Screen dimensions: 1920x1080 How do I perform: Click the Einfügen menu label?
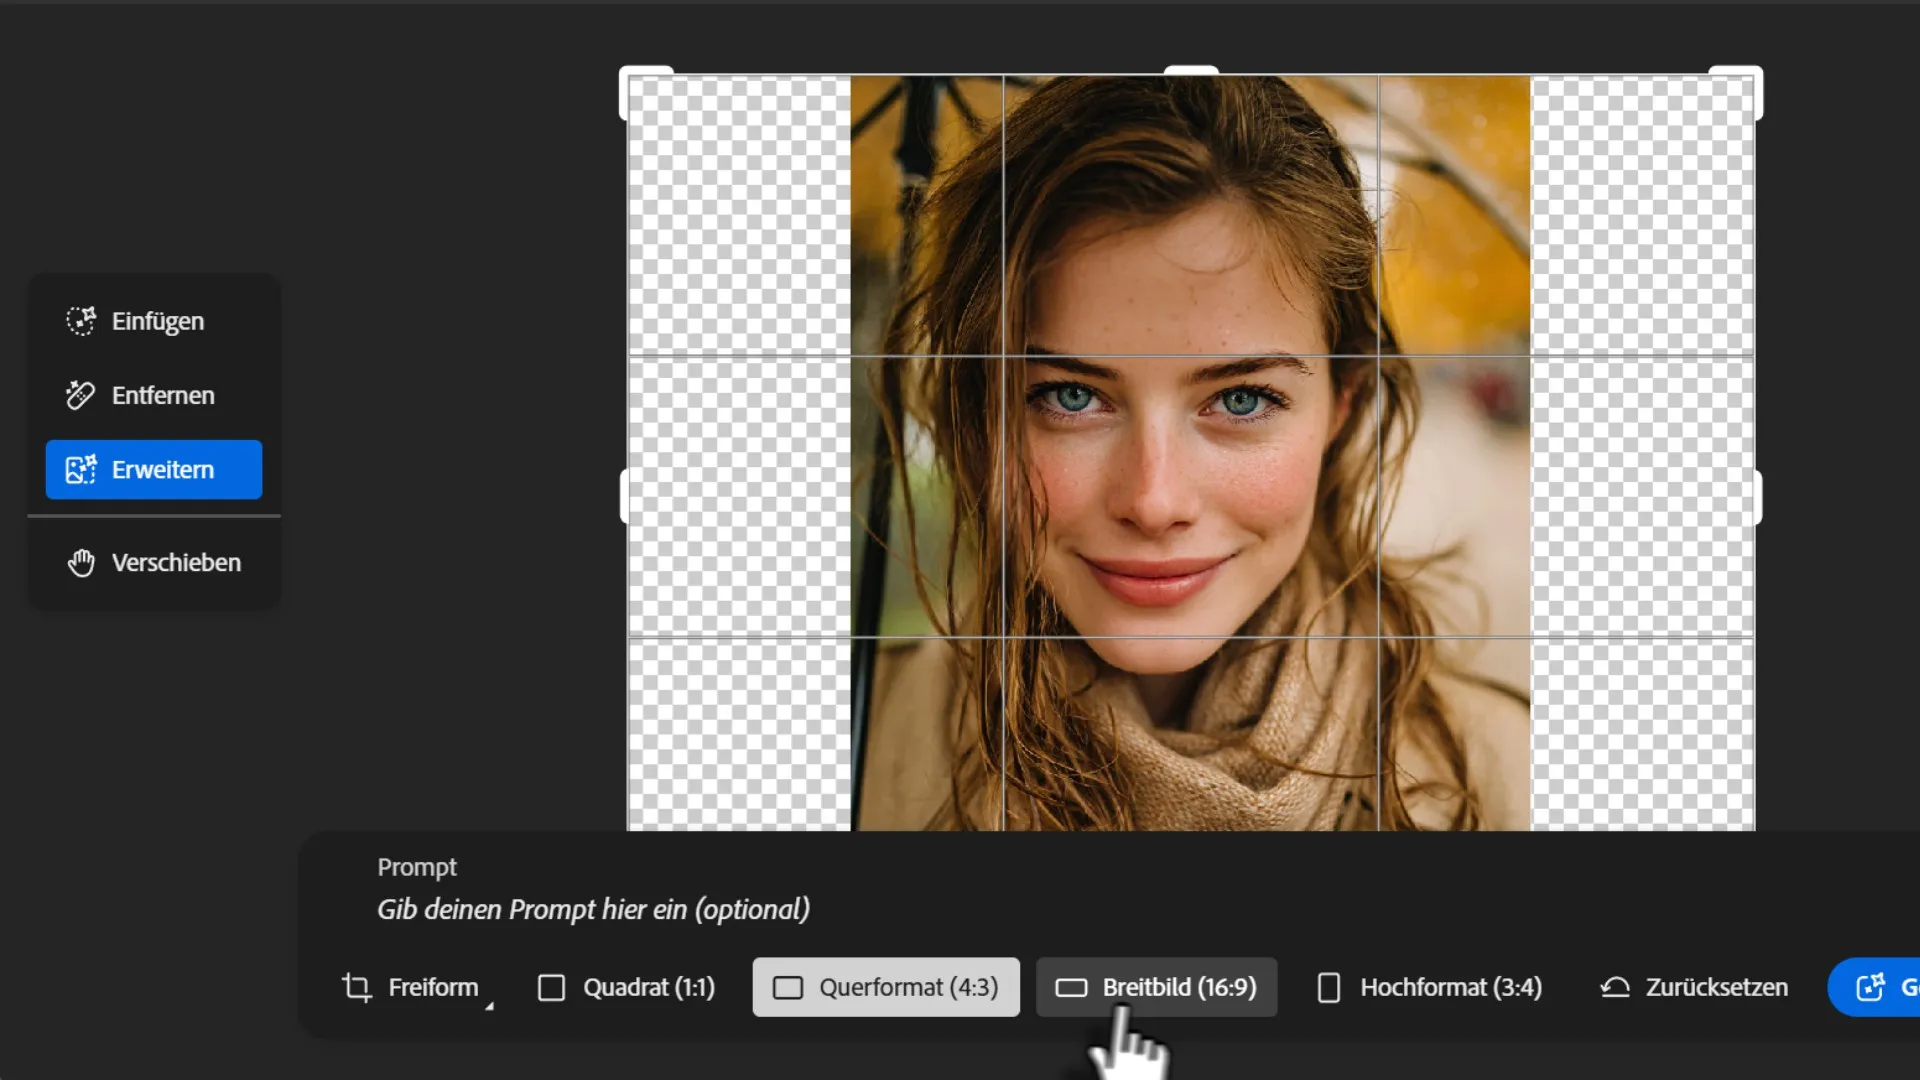tap(158, 321)
